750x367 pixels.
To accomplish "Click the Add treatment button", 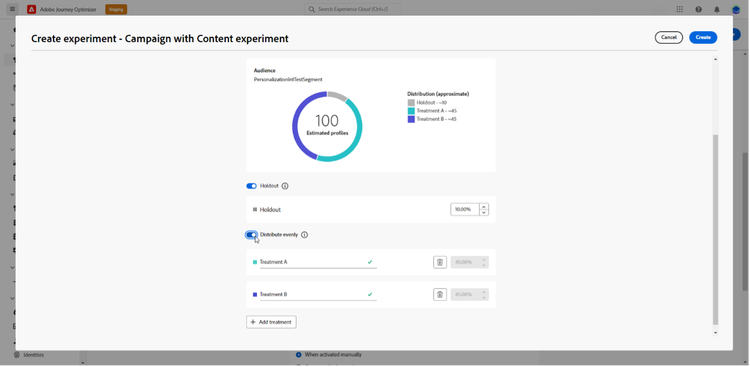I will click(271, 322).
